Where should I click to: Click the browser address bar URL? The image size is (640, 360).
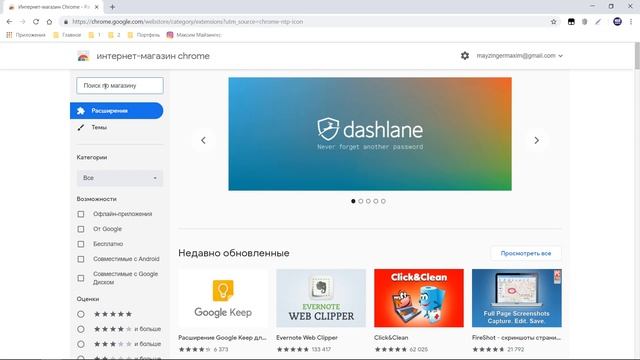(188, 22)
